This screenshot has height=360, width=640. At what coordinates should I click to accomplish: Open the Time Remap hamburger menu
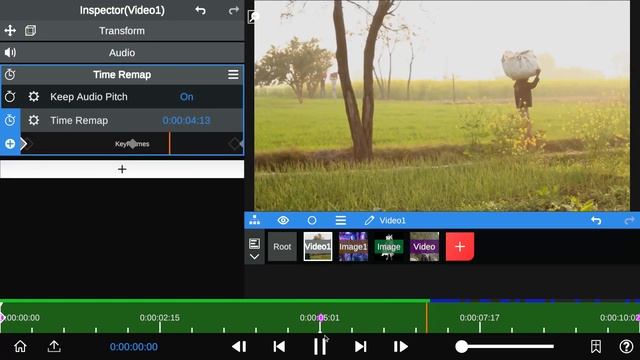coord(233,75)
